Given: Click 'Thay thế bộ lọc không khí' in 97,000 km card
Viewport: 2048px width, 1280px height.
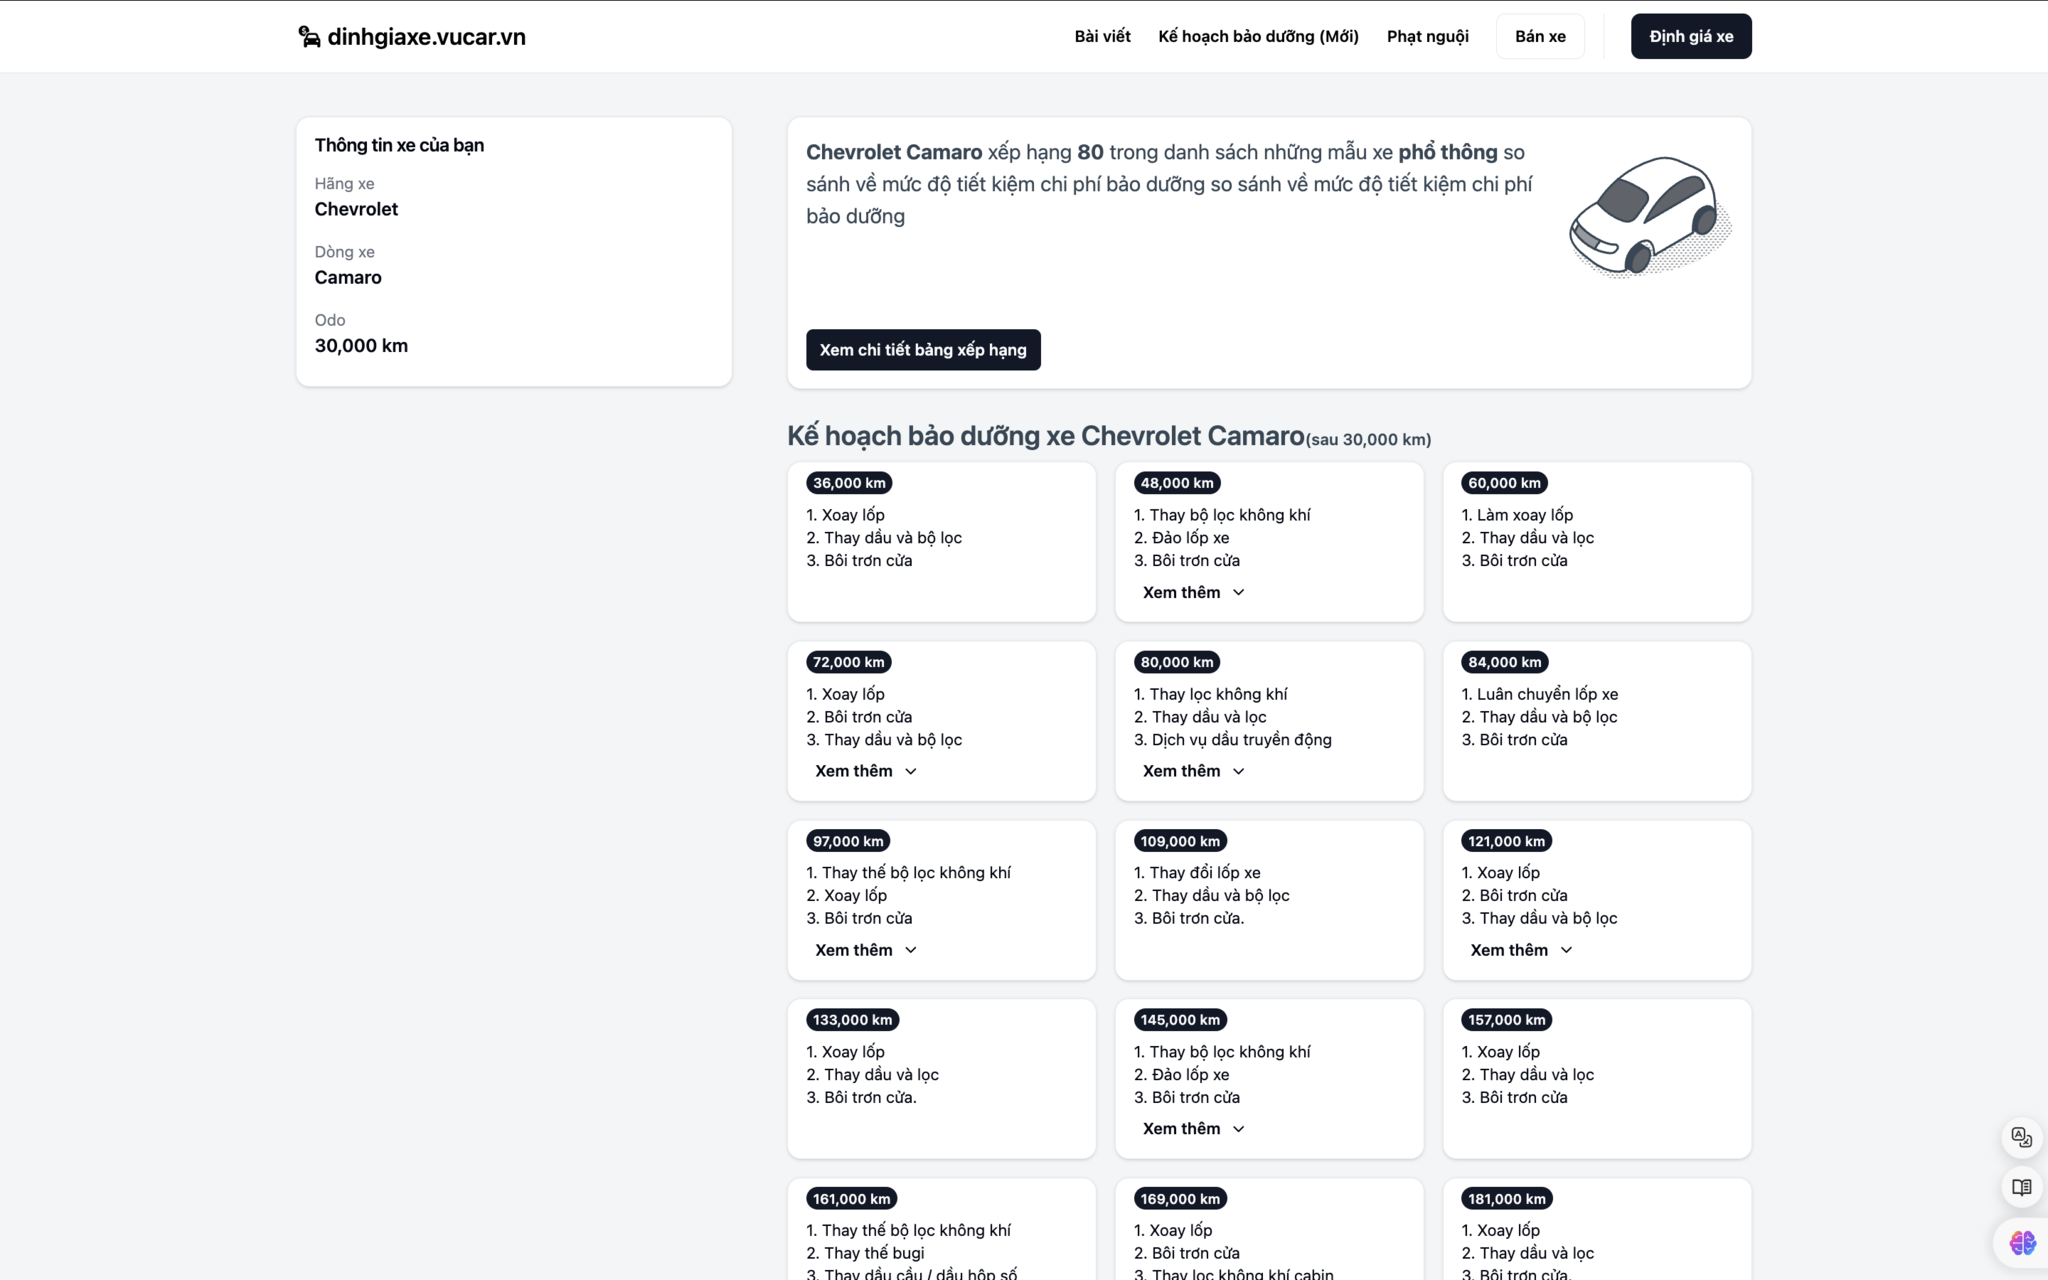Looking at the screenshot, I should click(916, 873).
